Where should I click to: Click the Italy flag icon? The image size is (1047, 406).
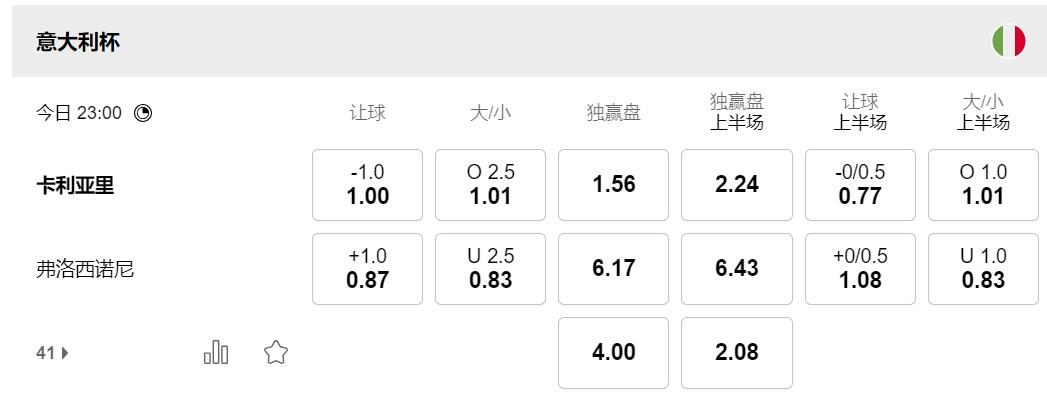pos(1008,41)
